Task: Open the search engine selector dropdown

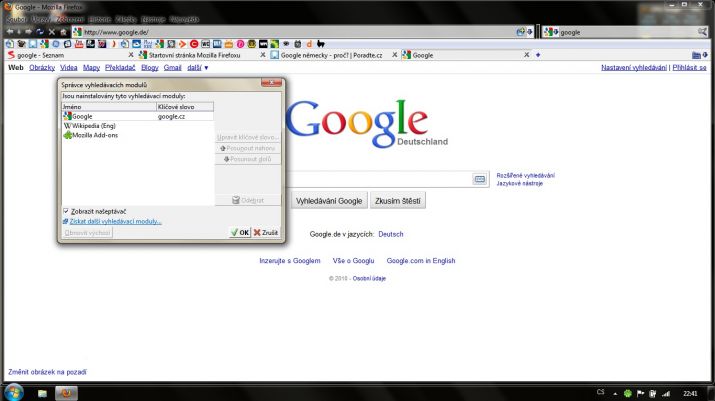Action: tap(551, 32)
